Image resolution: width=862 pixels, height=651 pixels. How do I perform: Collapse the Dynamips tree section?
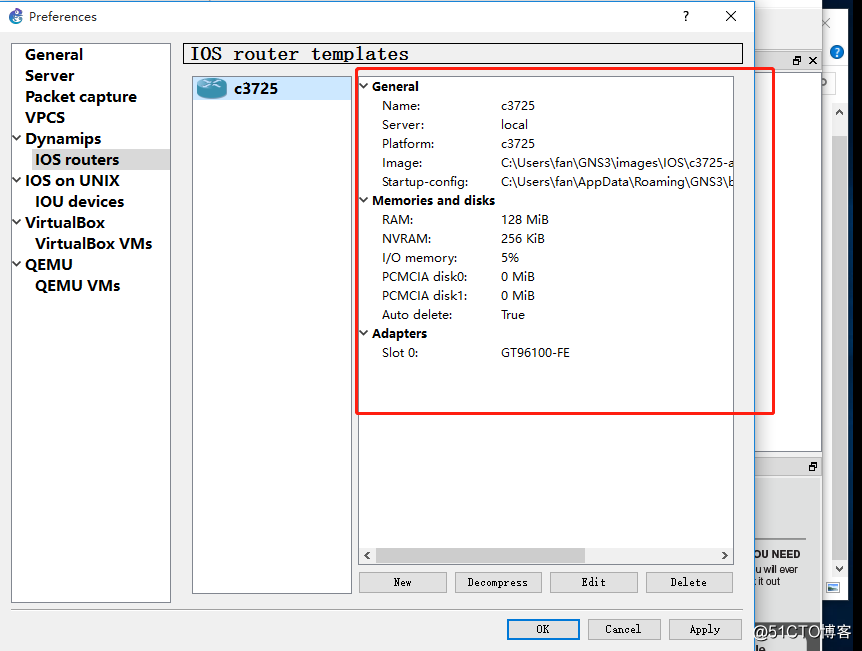pos(17,138)
